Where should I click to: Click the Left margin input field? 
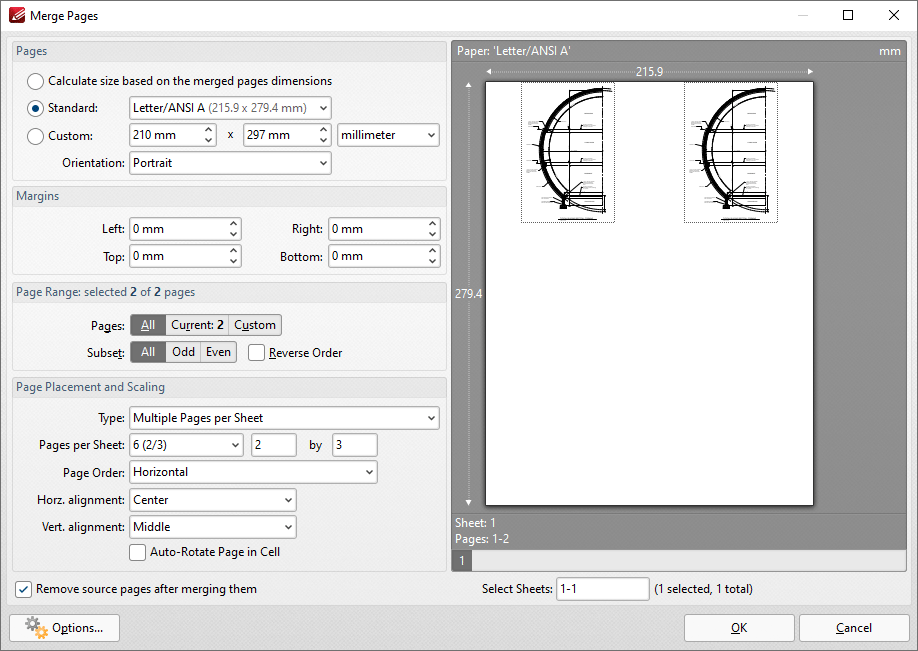click(x=179, y=229)
